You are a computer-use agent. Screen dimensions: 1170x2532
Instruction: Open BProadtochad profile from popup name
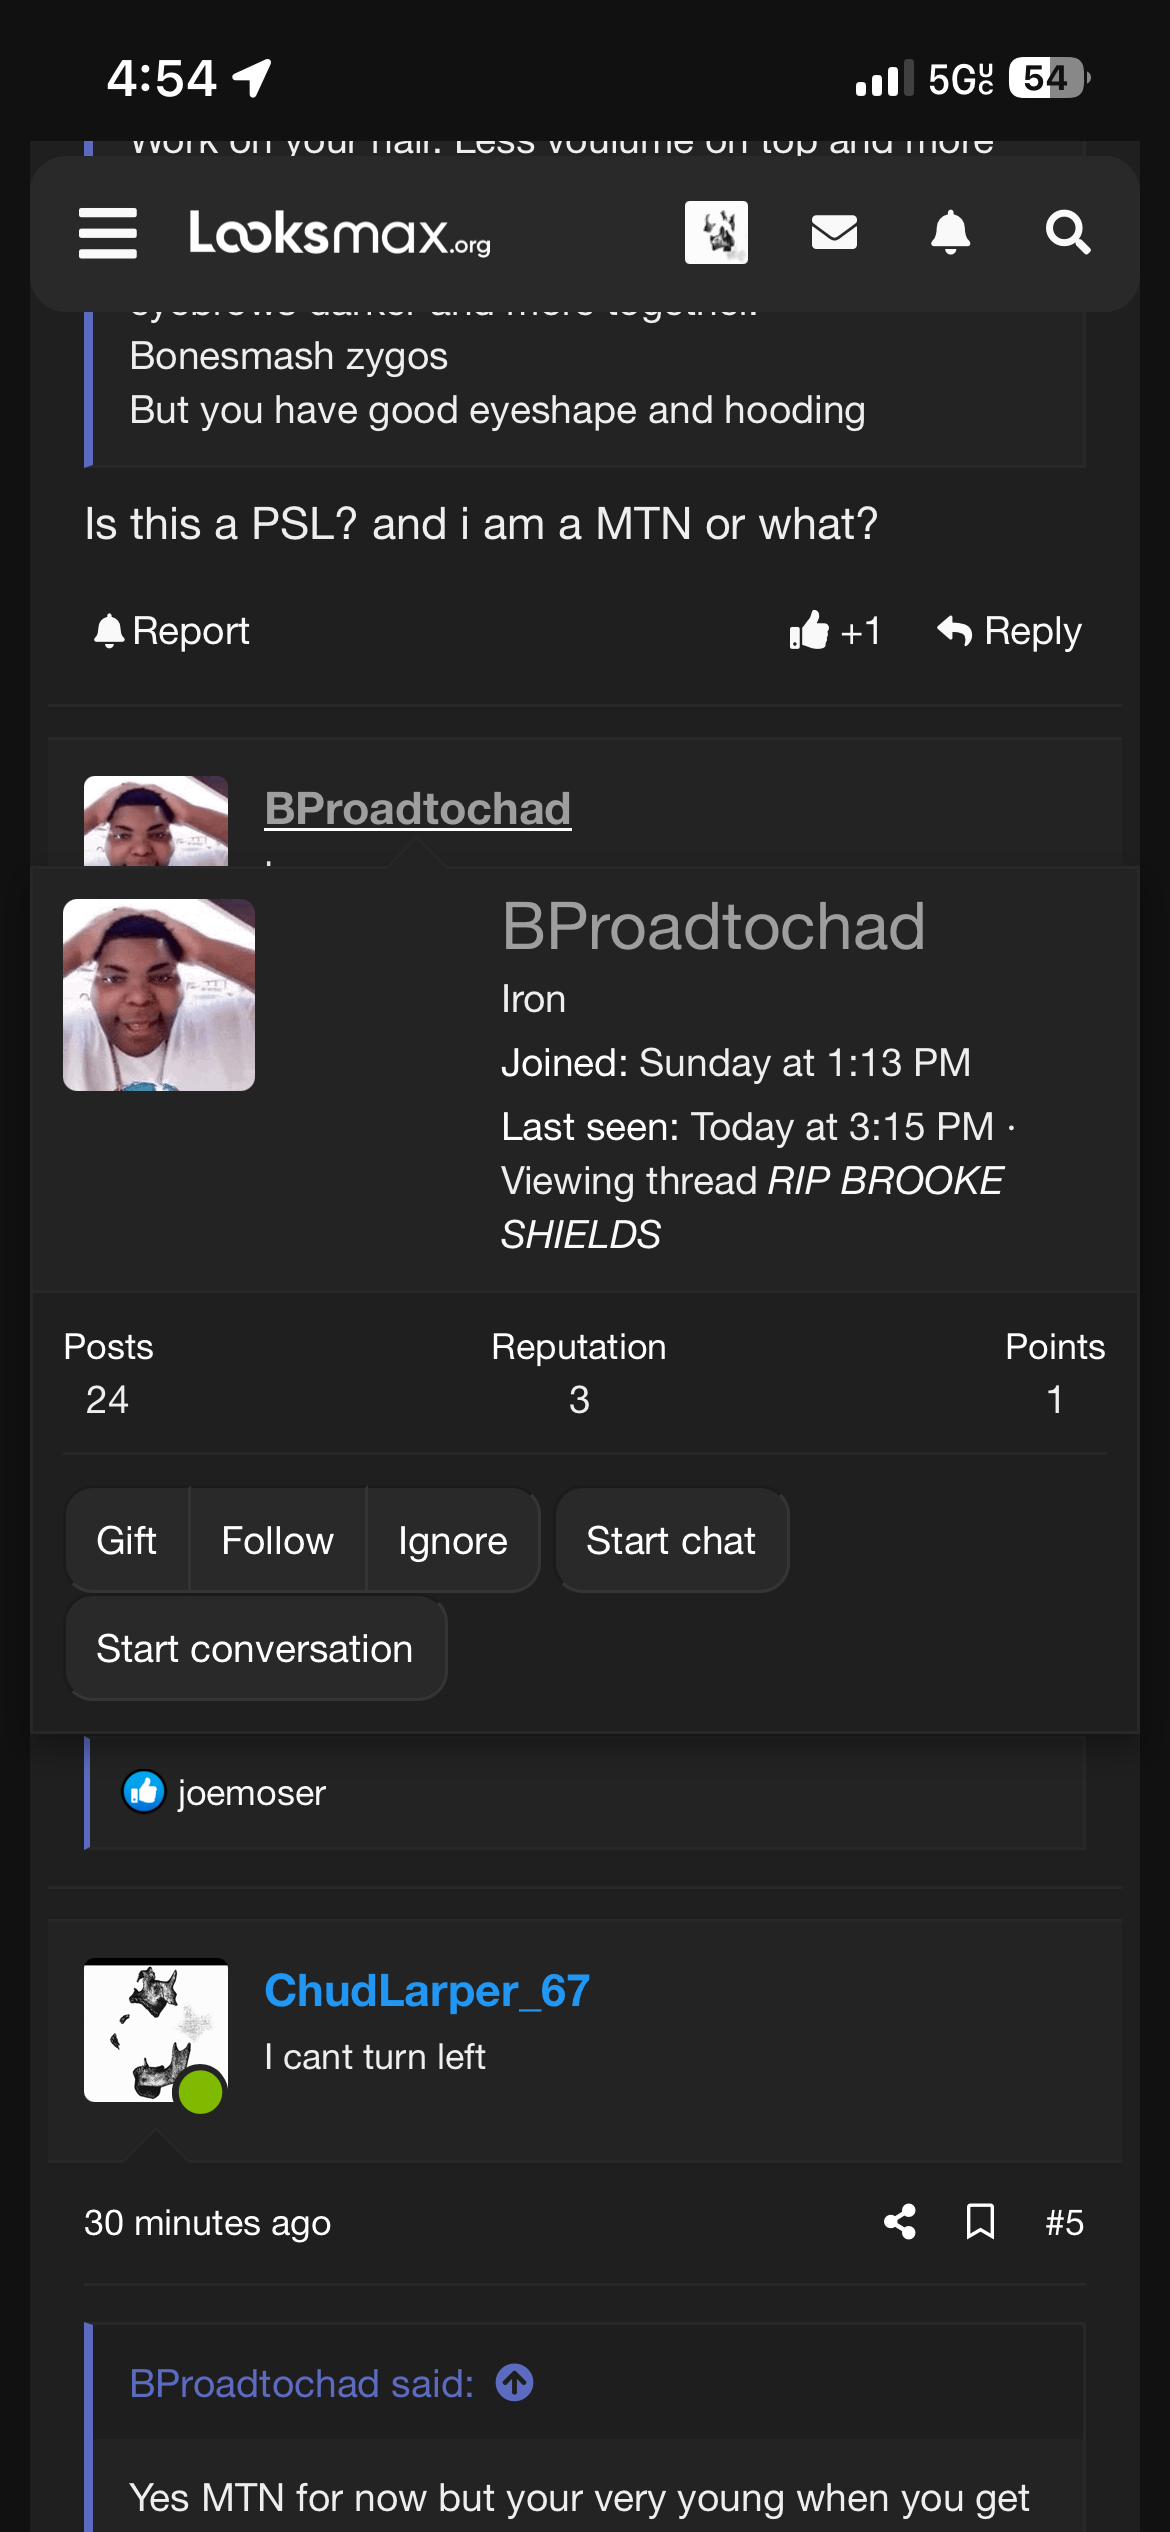pos(713,926)
